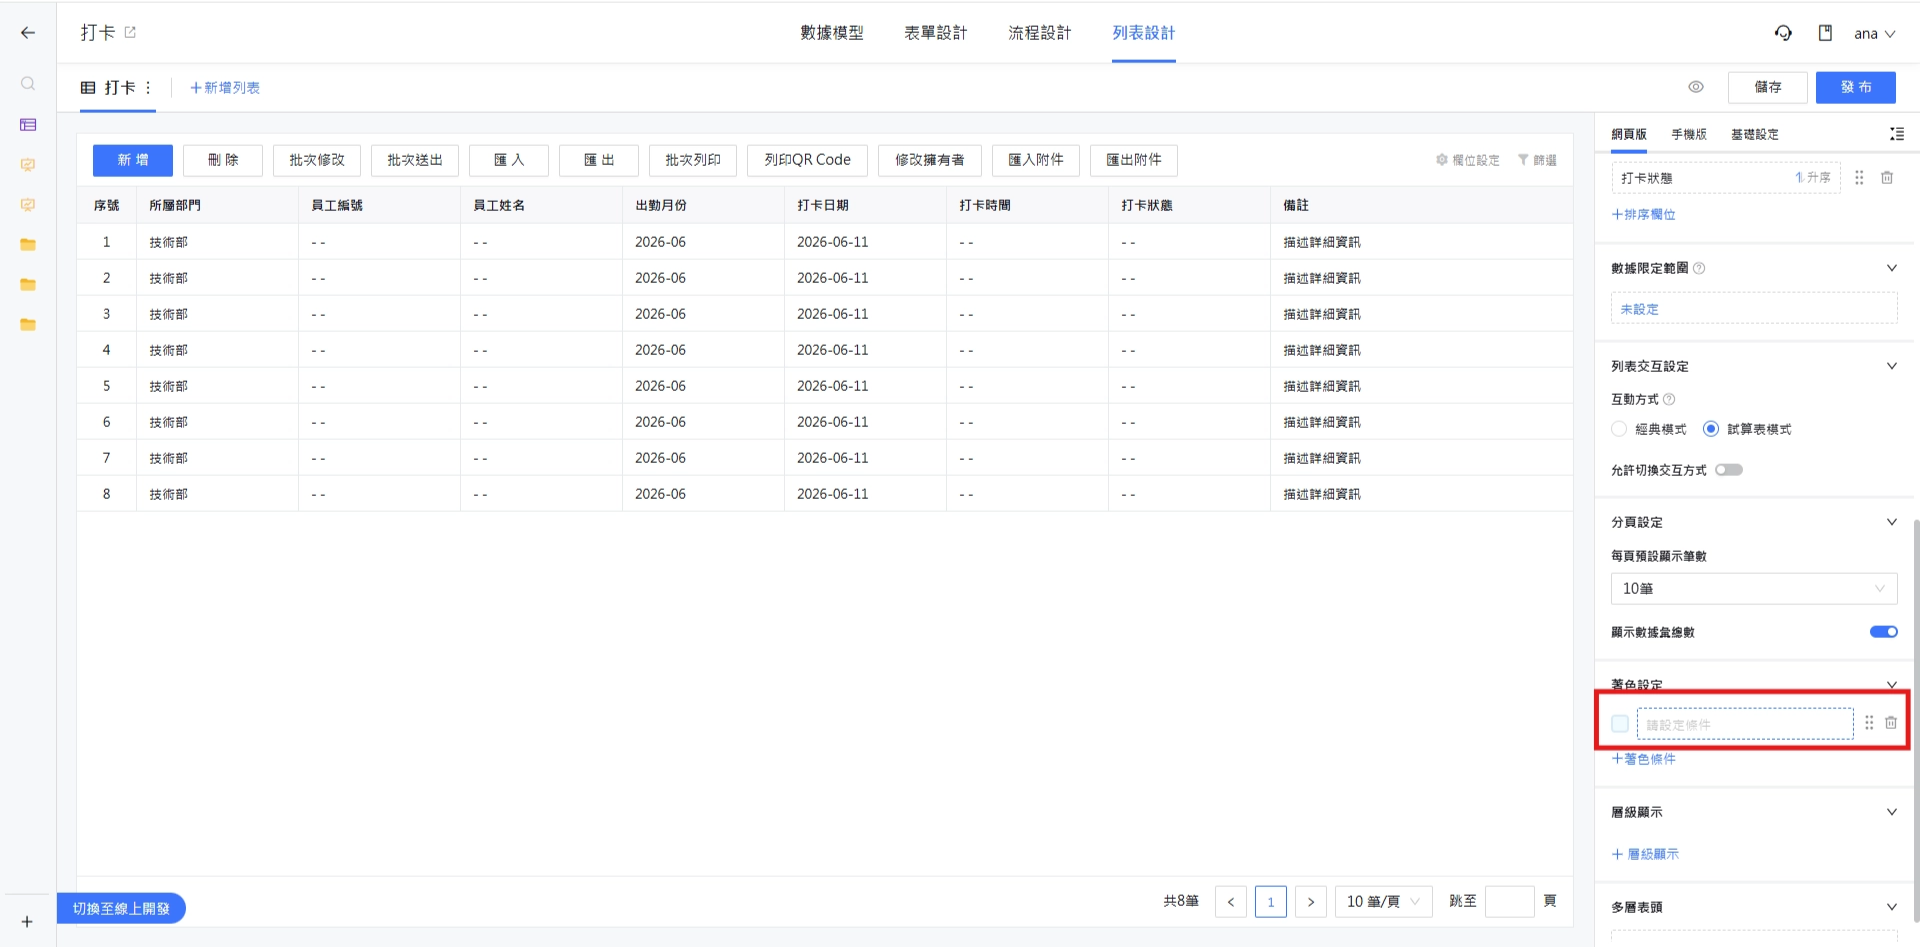The height and width of the screenshot is (947, 1920).
Task: Switch to 基礎設定 panel tab
Action: [x=1755, y=134]
